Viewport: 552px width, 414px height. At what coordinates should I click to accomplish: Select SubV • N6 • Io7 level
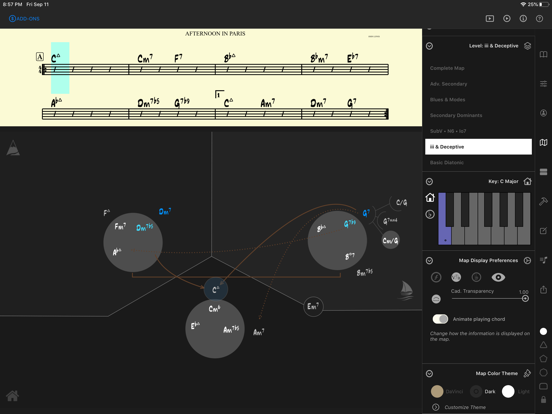click(x=478, y=131)
